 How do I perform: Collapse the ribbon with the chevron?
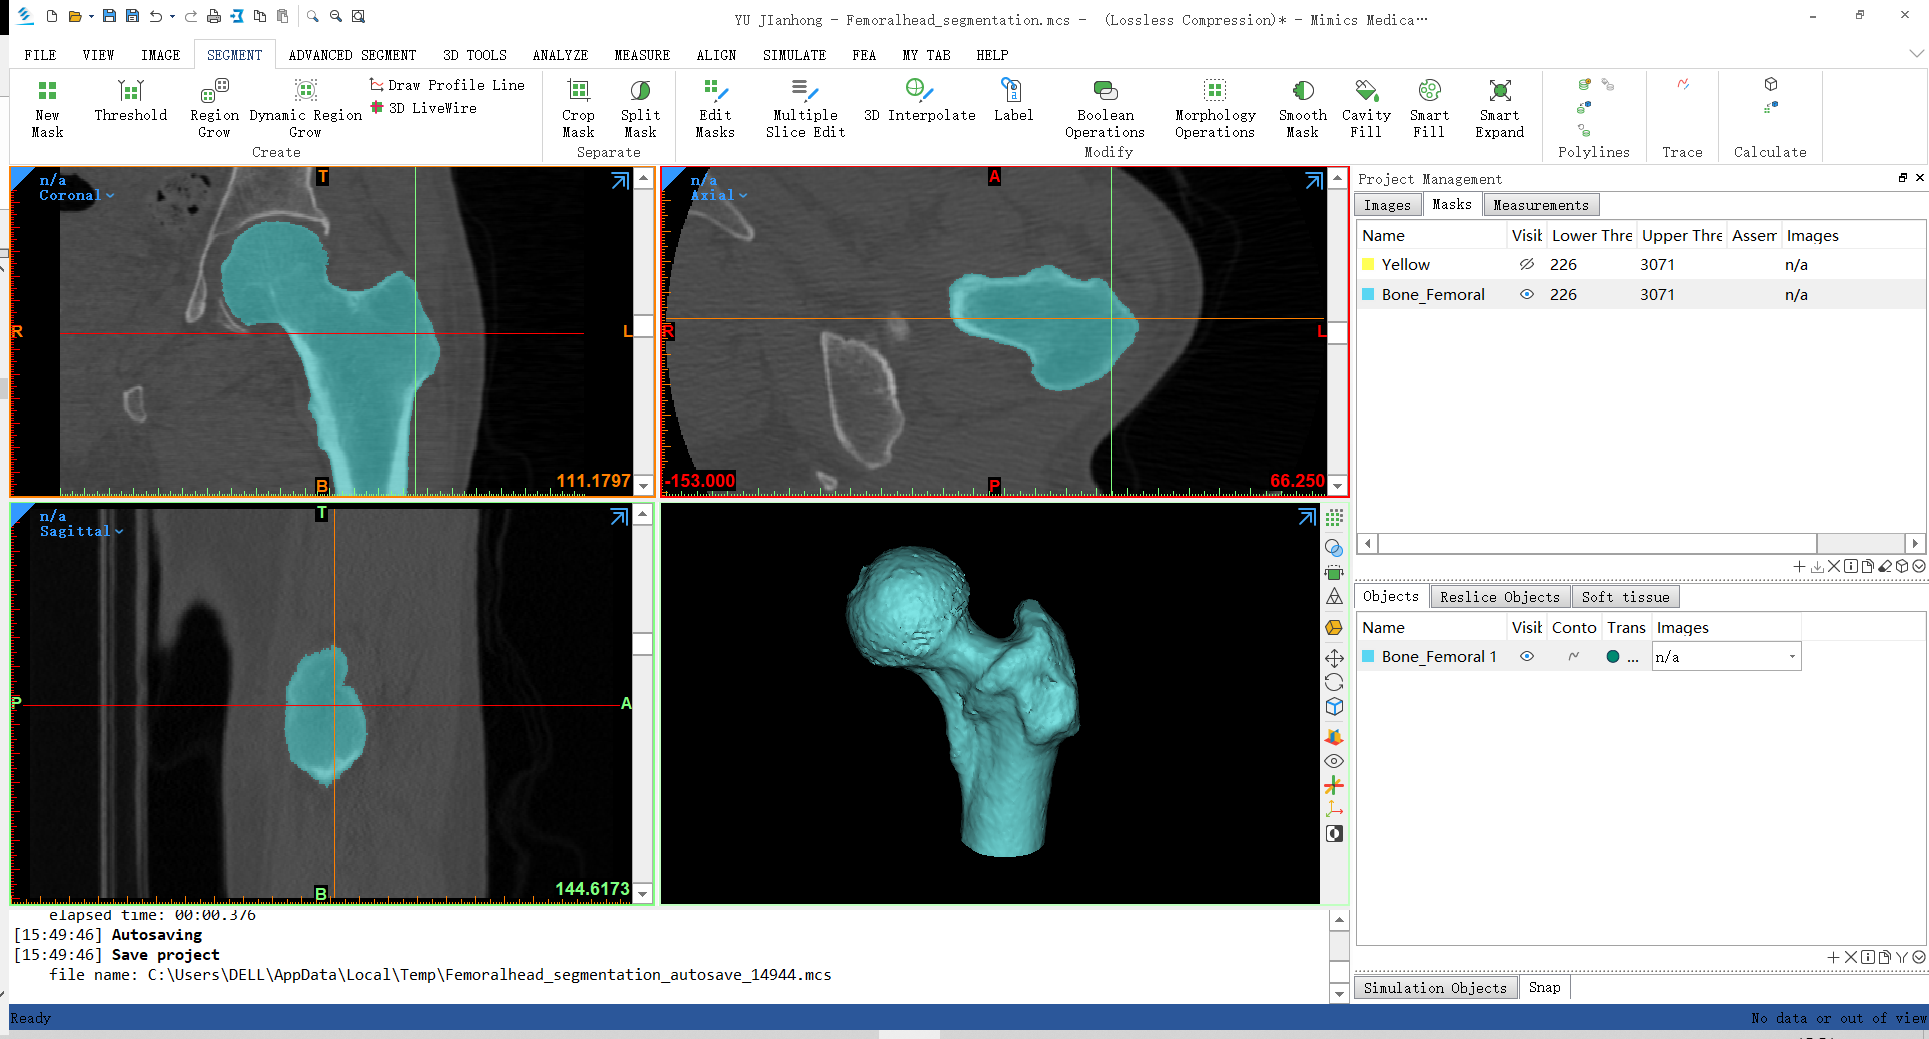1915,54
